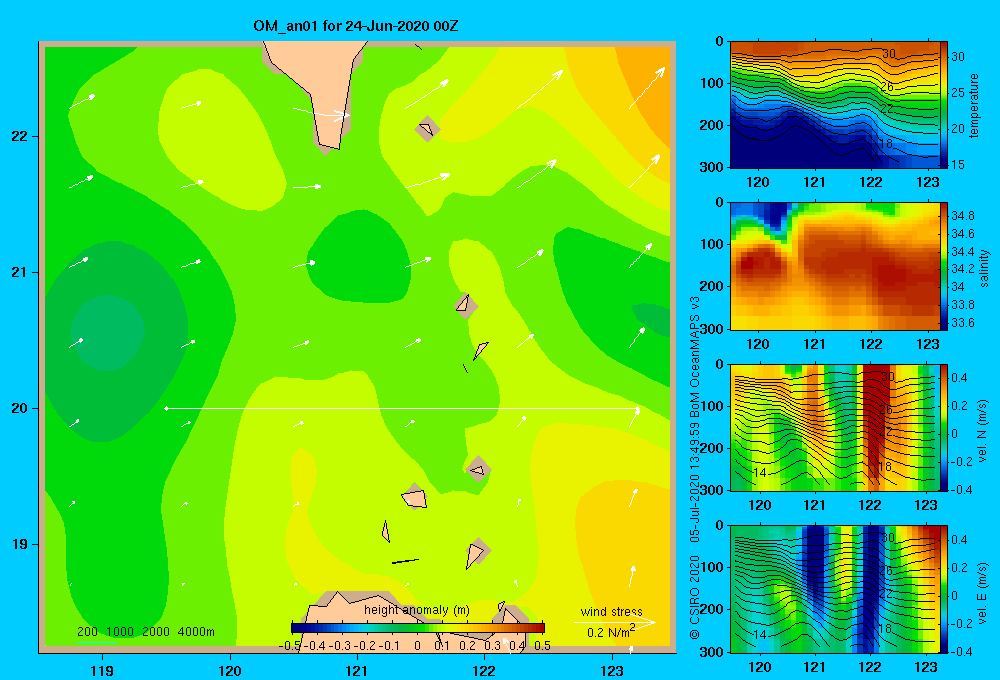Click the salinity colorbar value 34.8

(x=962, y=216)
